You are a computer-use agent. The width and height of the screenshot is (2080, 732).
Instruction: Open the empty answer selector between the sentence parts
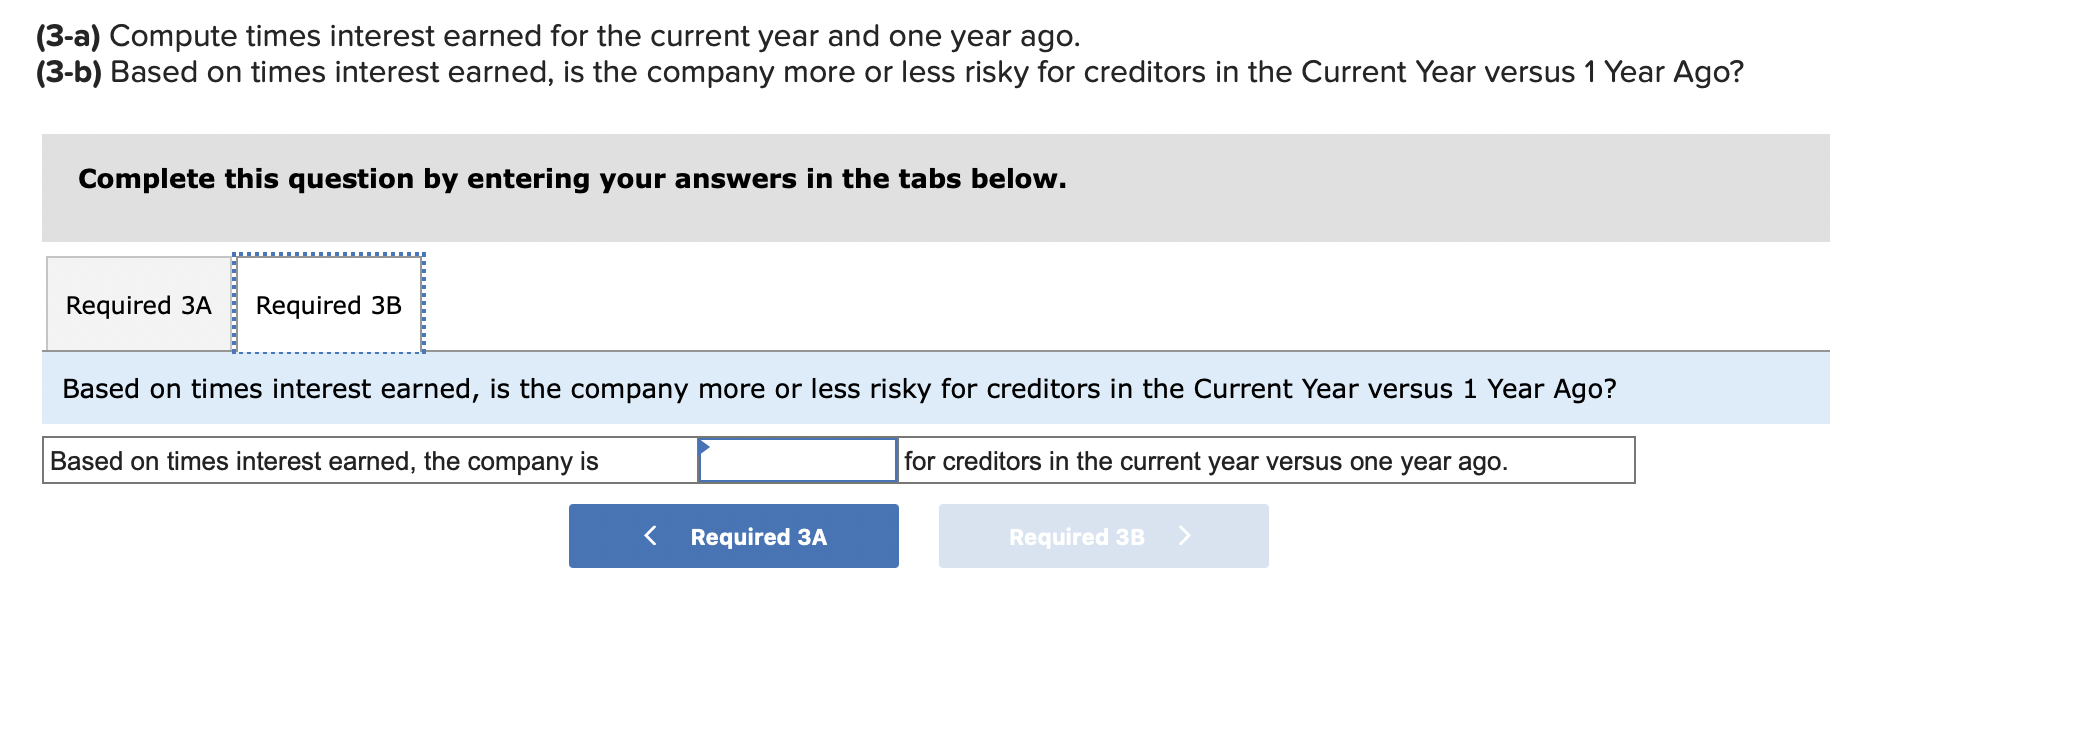click(x=797, y=461)
